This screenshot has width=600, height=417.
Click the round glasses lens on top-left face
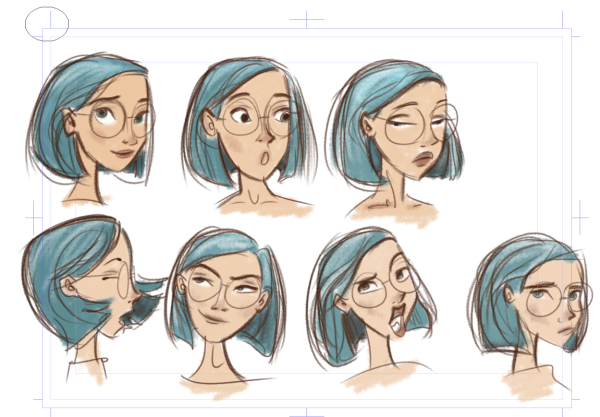pos(108,120)
